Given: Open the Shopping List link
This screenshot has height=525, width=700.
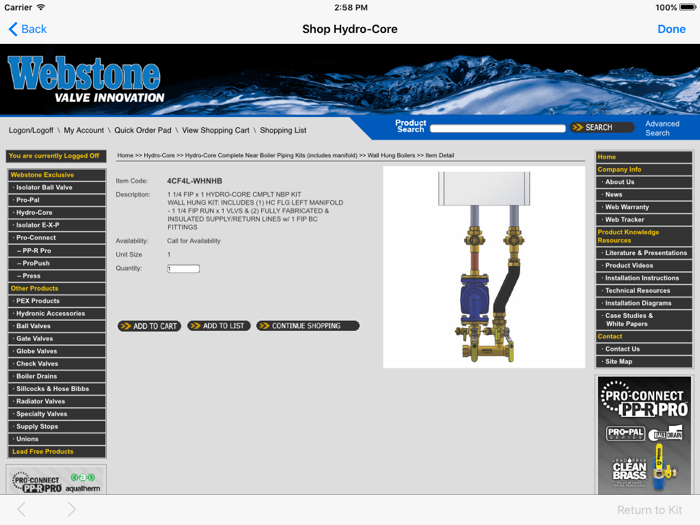Looking at the screenshot, I should 283,130.
